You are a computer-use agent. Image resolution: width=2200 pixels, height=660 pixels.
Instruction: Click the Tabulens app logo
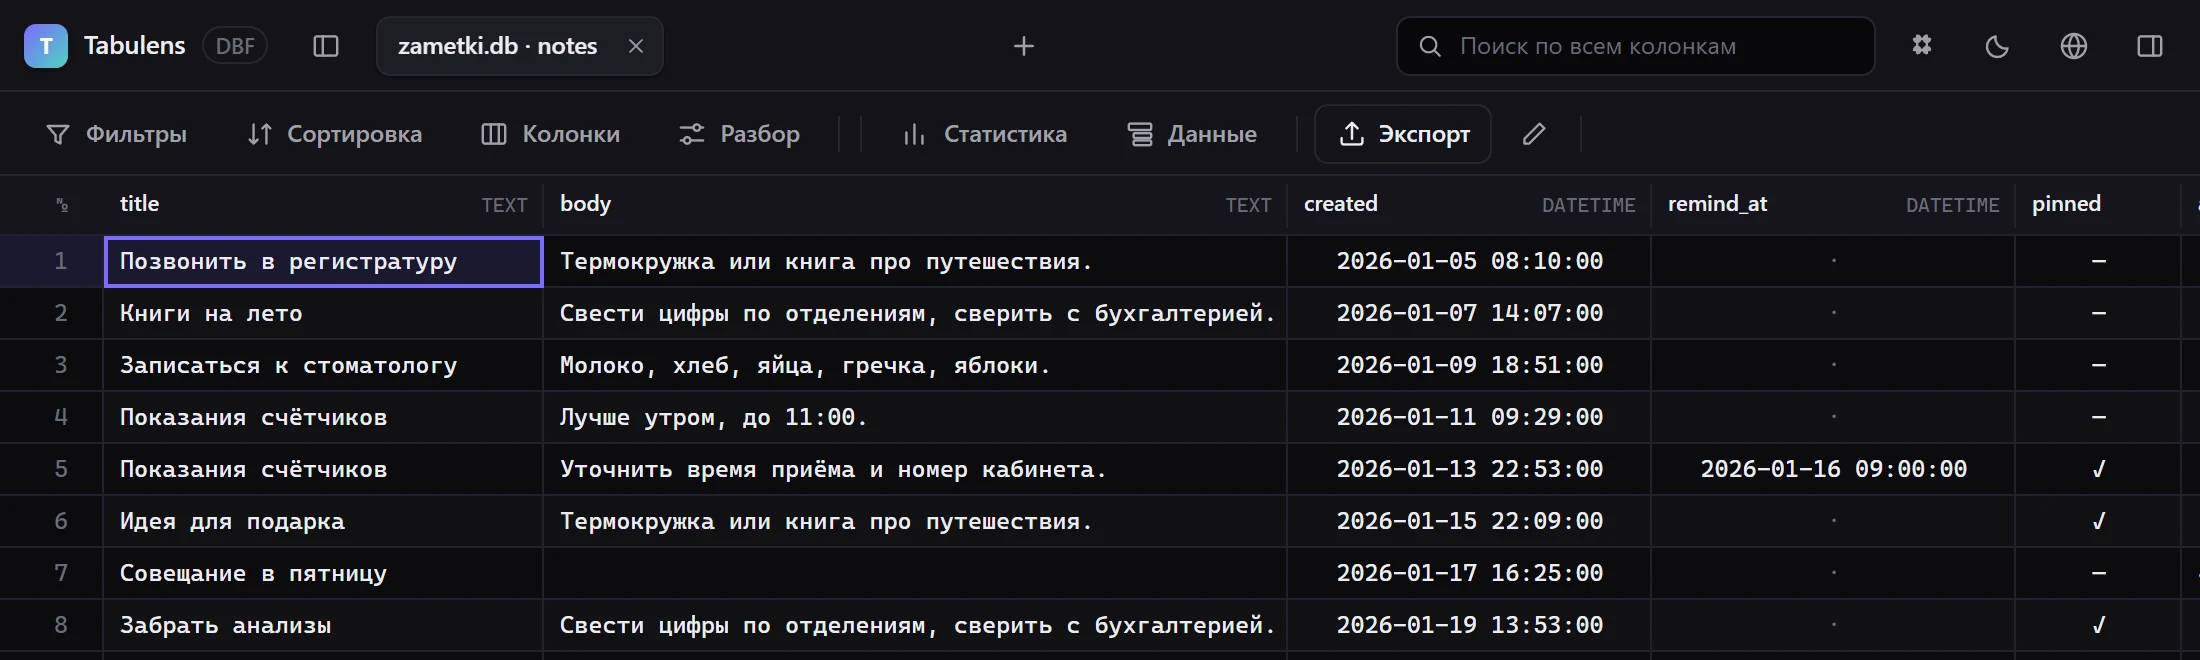pos(46,46)
